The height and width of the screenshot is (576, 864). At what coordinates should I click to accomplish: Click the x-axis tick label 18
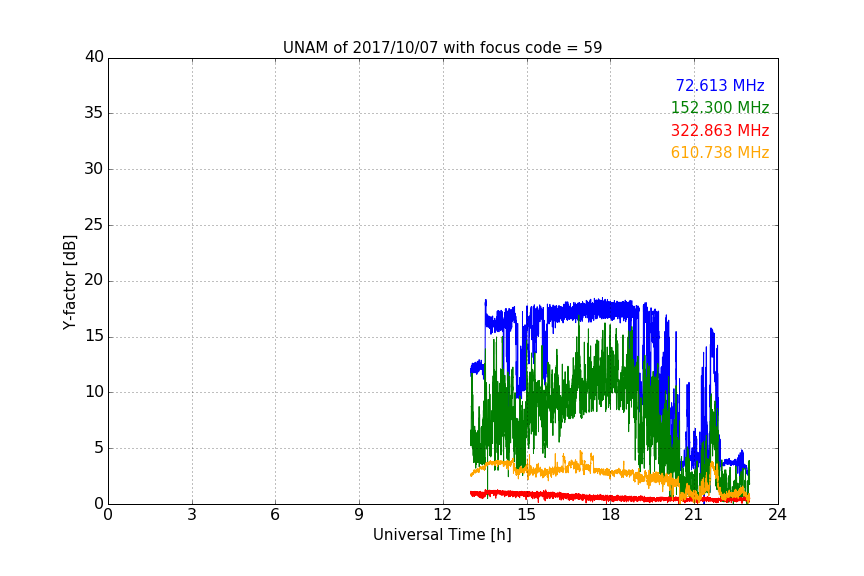click(611, 515)
